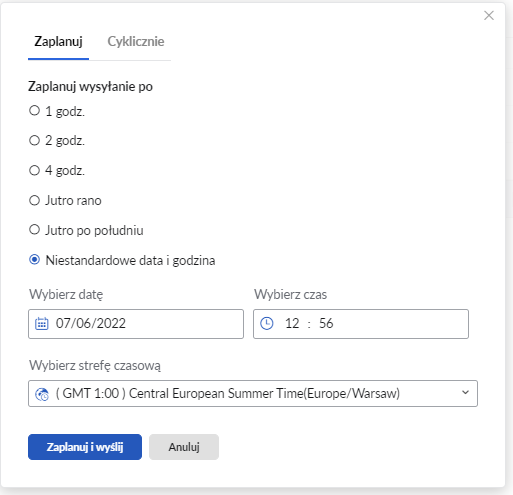
Task: Open the time zone dropdown arrow
Action: point(465,393)
